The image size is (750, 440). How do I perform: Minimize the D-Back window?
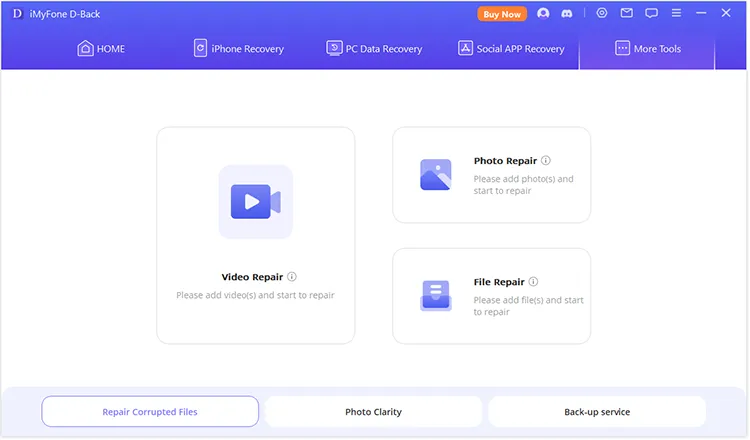coord(701,13)
